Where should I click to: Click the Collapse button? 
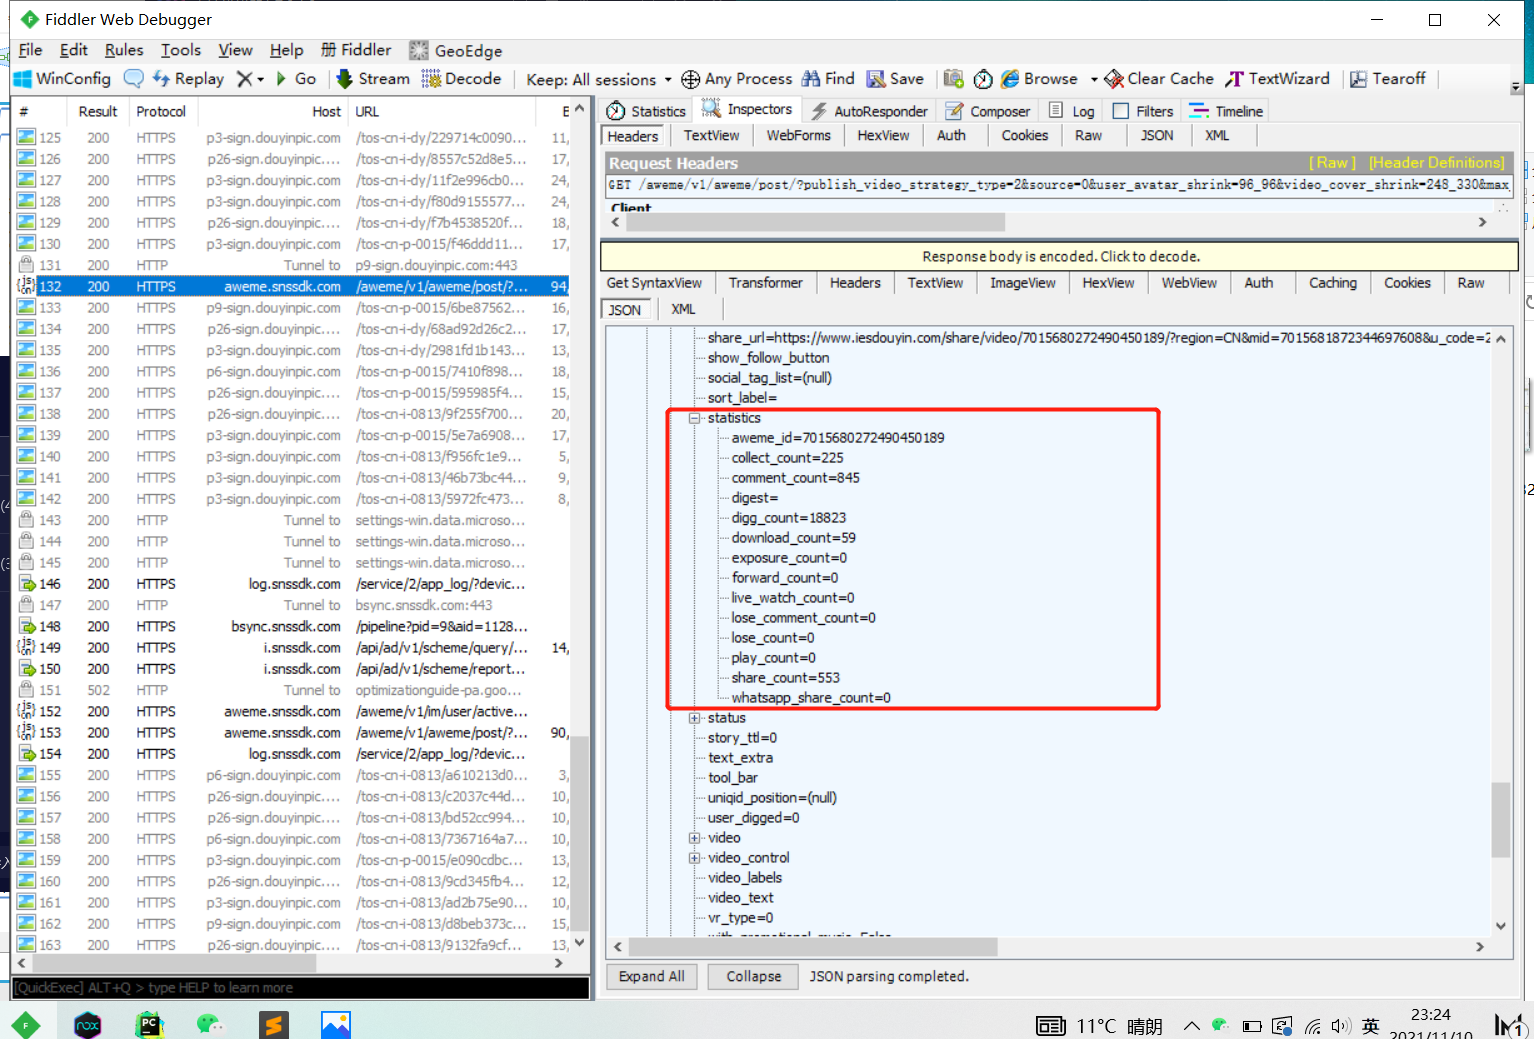(x=754, y=976)
